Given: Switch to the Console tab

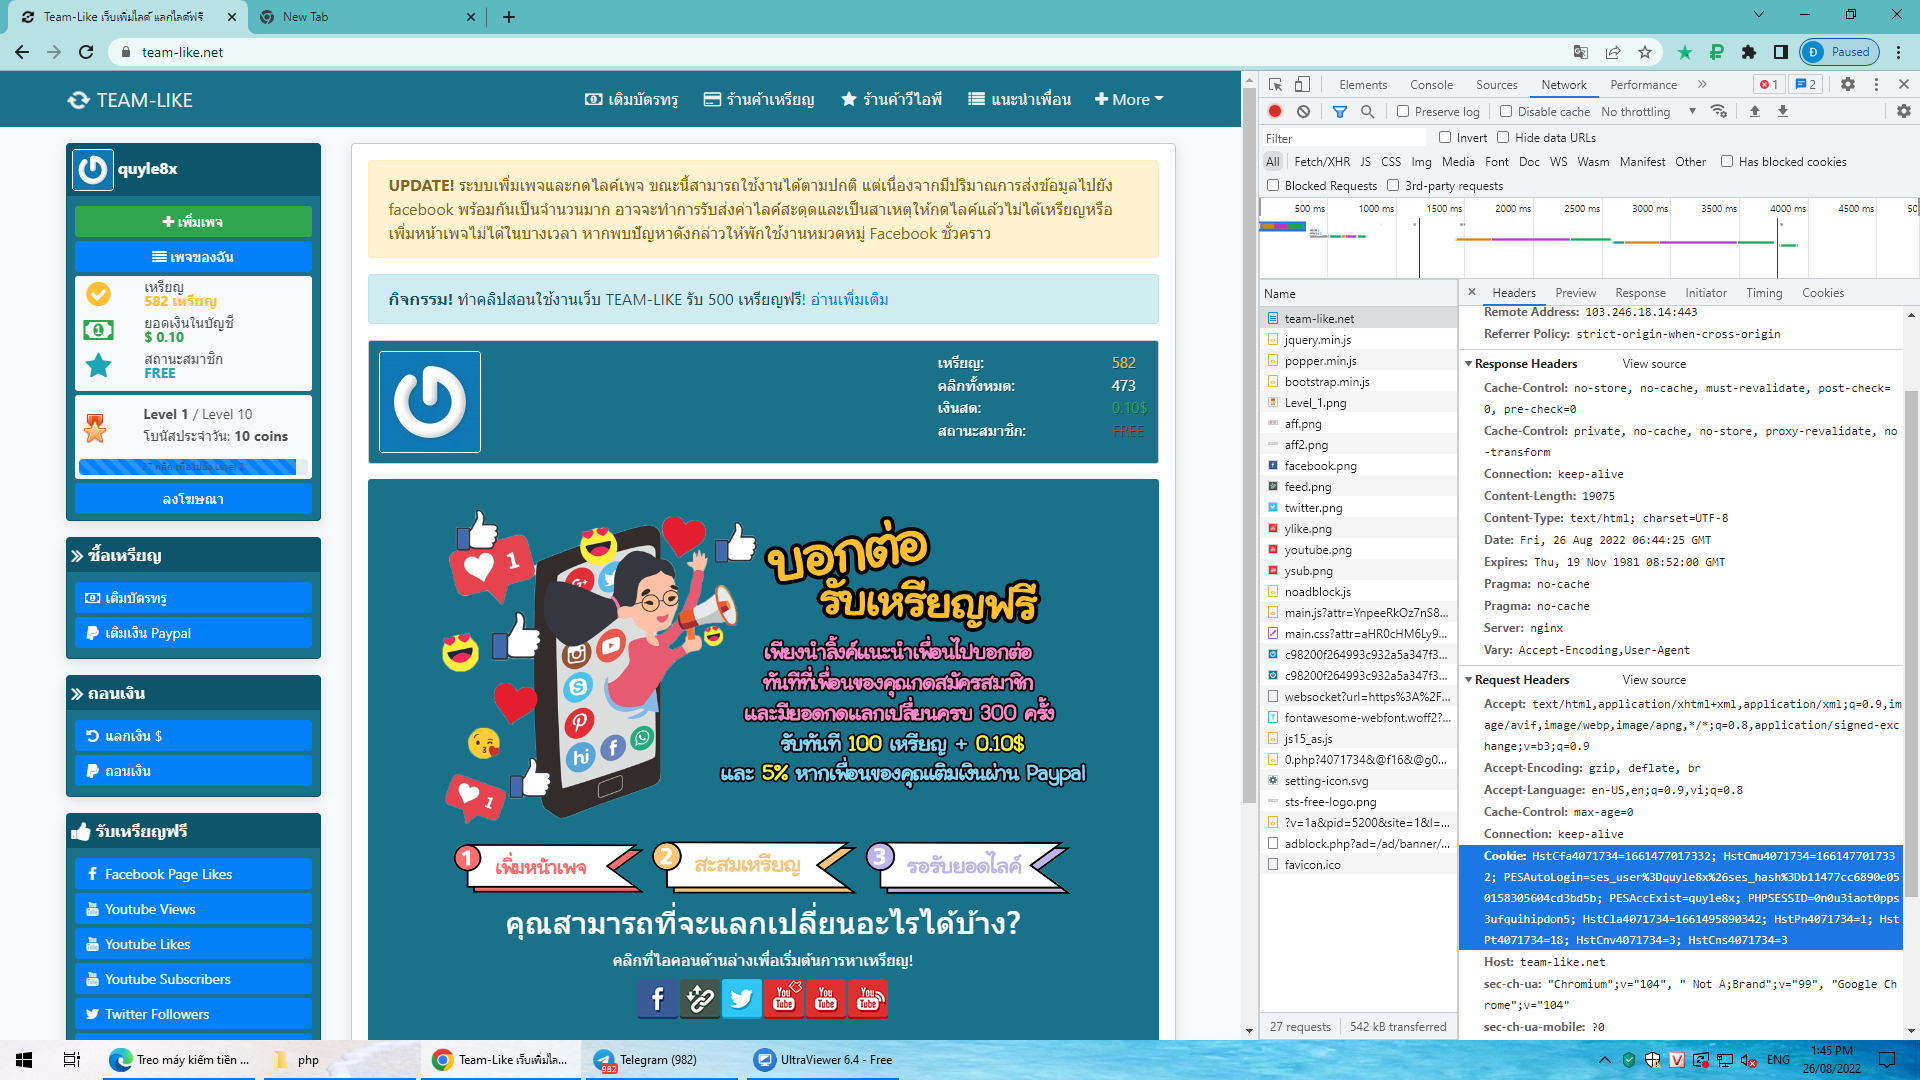Looking at the screenshot, I should (1431, 85).
